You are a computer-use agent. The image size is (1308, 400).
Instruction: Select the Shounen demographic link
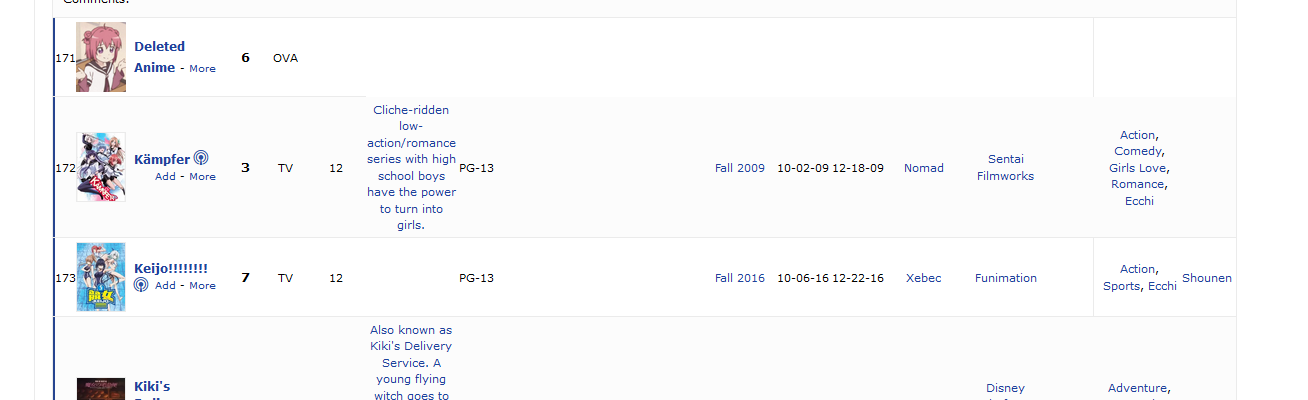[x=1206, y=278]
